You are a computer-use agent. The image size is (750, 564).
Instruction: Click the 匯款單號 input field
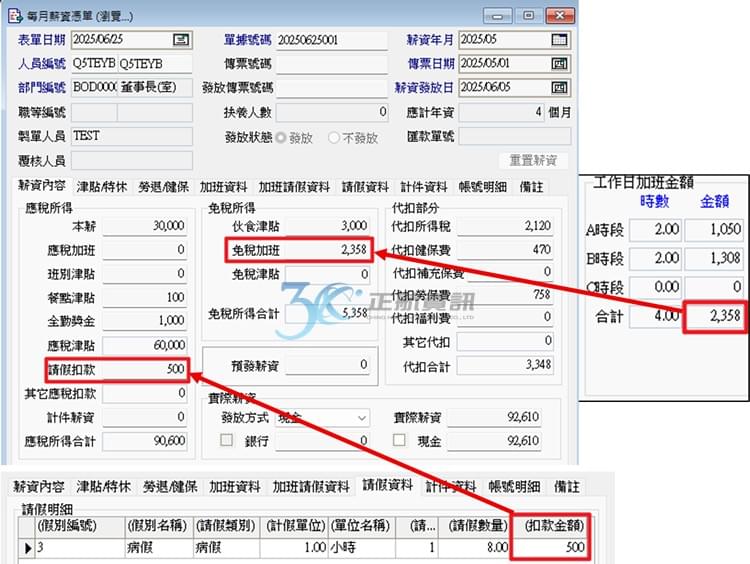click(515, 136)
